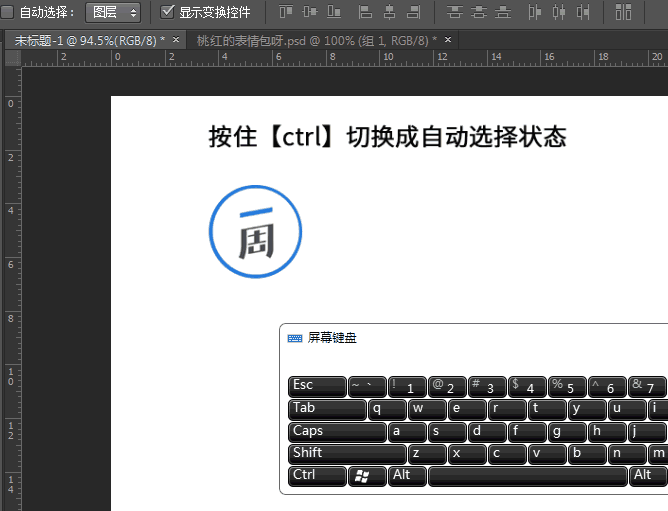Align top edges of layers
The image size is (668, 511).
(x=286, y=12)
